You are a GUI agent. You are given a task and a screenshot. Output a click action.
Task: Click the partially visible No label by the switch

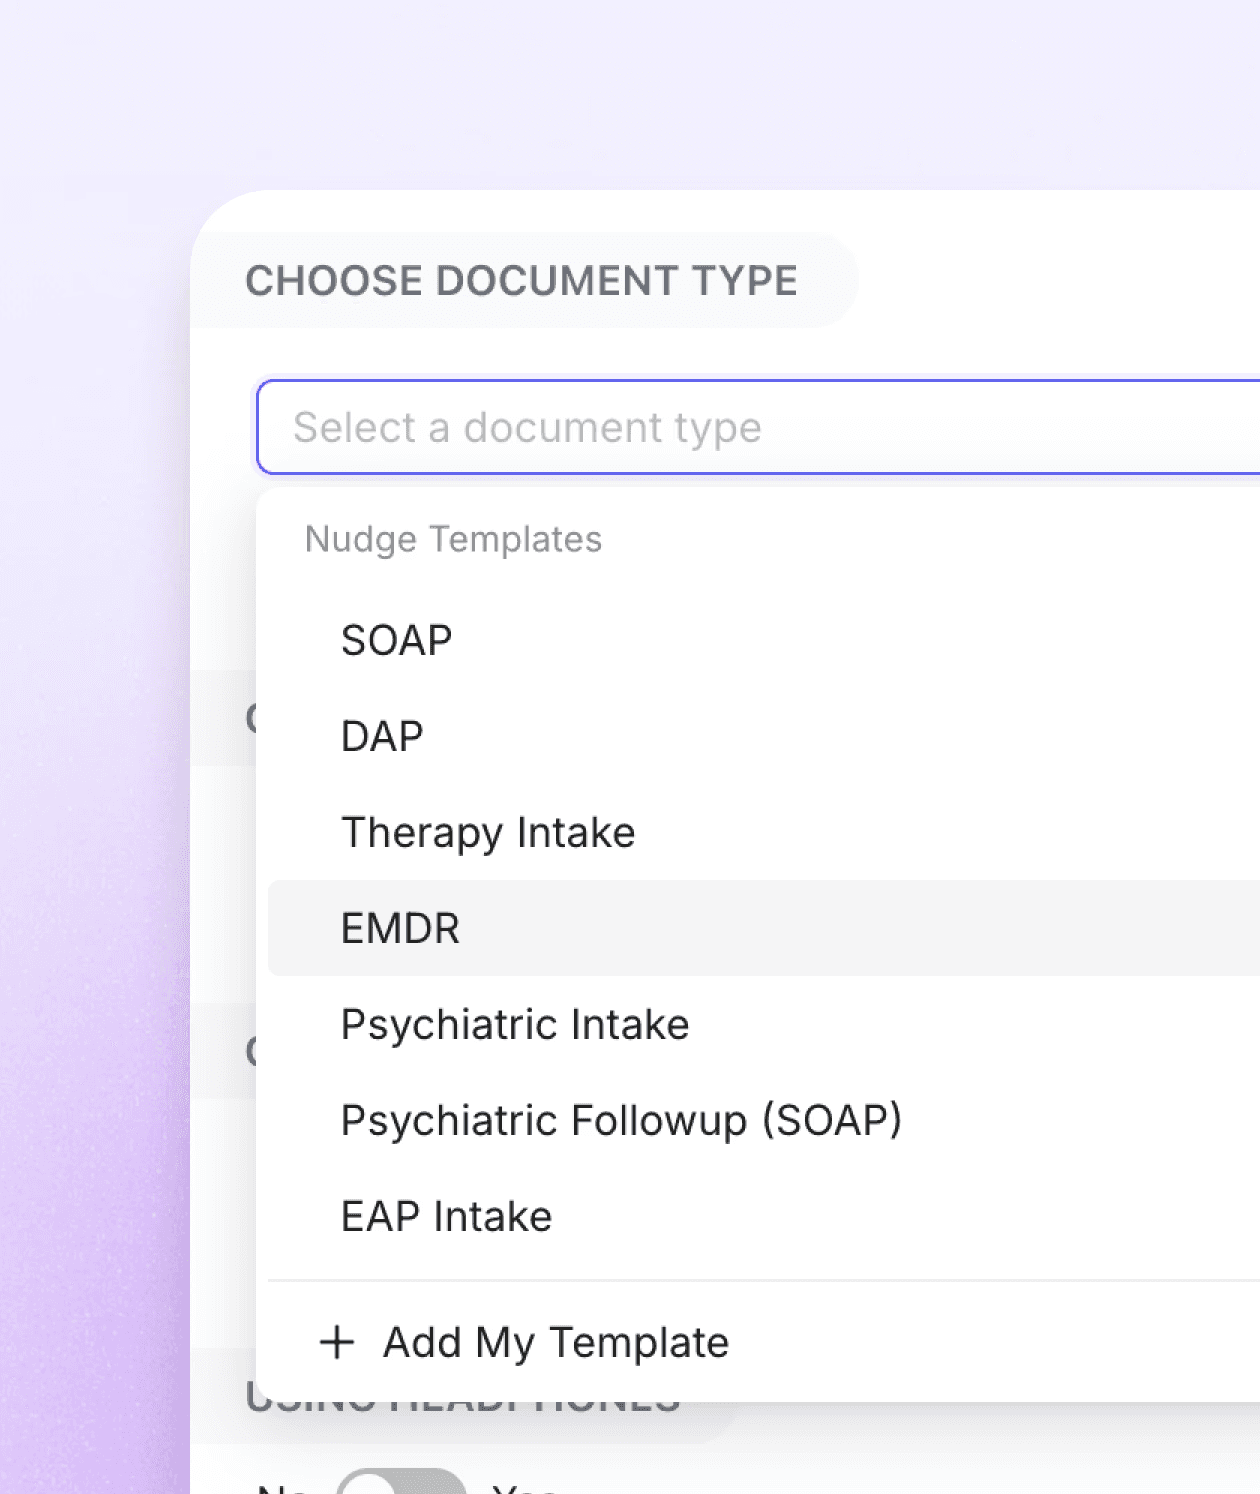[x=282, y=1488]
